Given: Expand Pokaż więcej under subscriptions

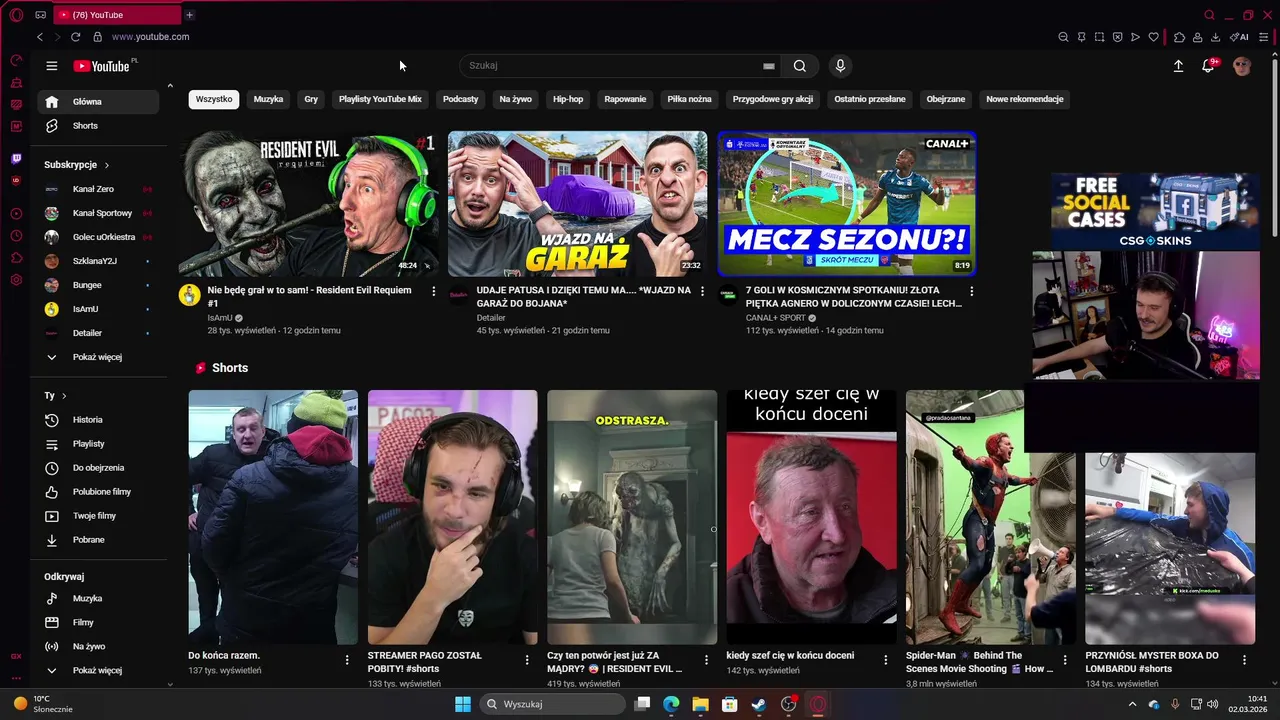Looking at the screenshot, I should tap(98, 357).
